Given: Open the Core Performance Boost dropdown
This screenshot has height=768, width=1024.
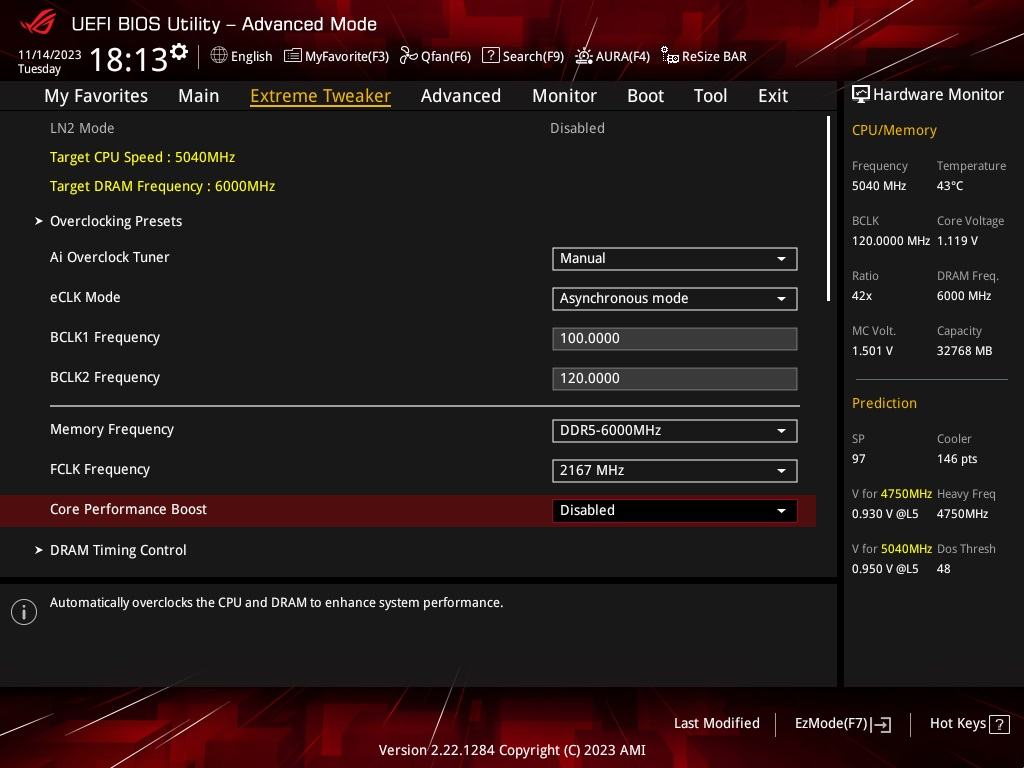Looking at the screenshot, I should pos(675,511).
